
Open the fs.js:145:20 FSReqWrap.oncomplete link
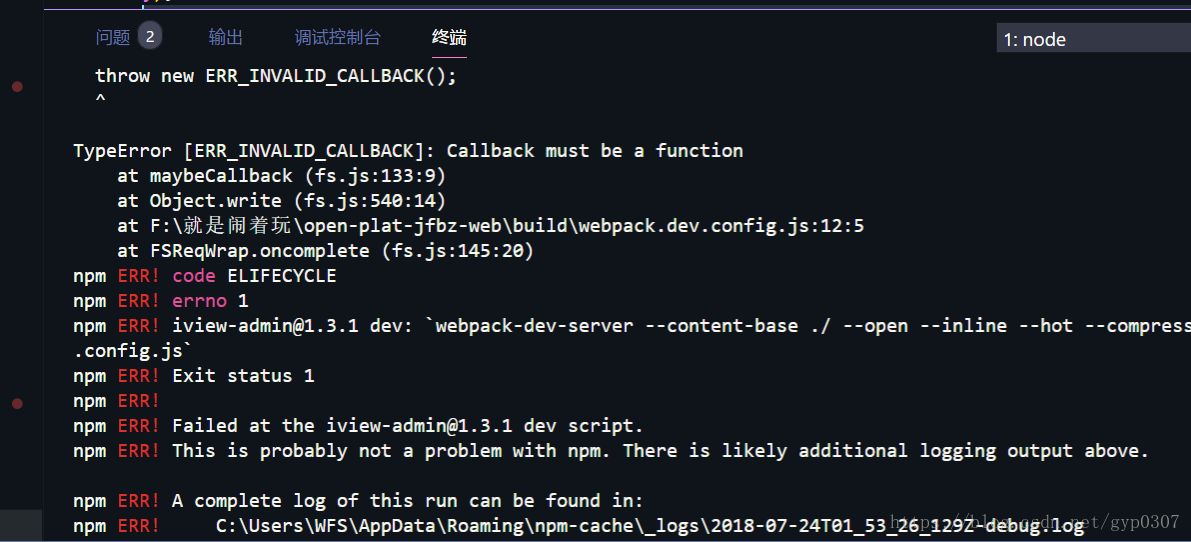(458, 251)
